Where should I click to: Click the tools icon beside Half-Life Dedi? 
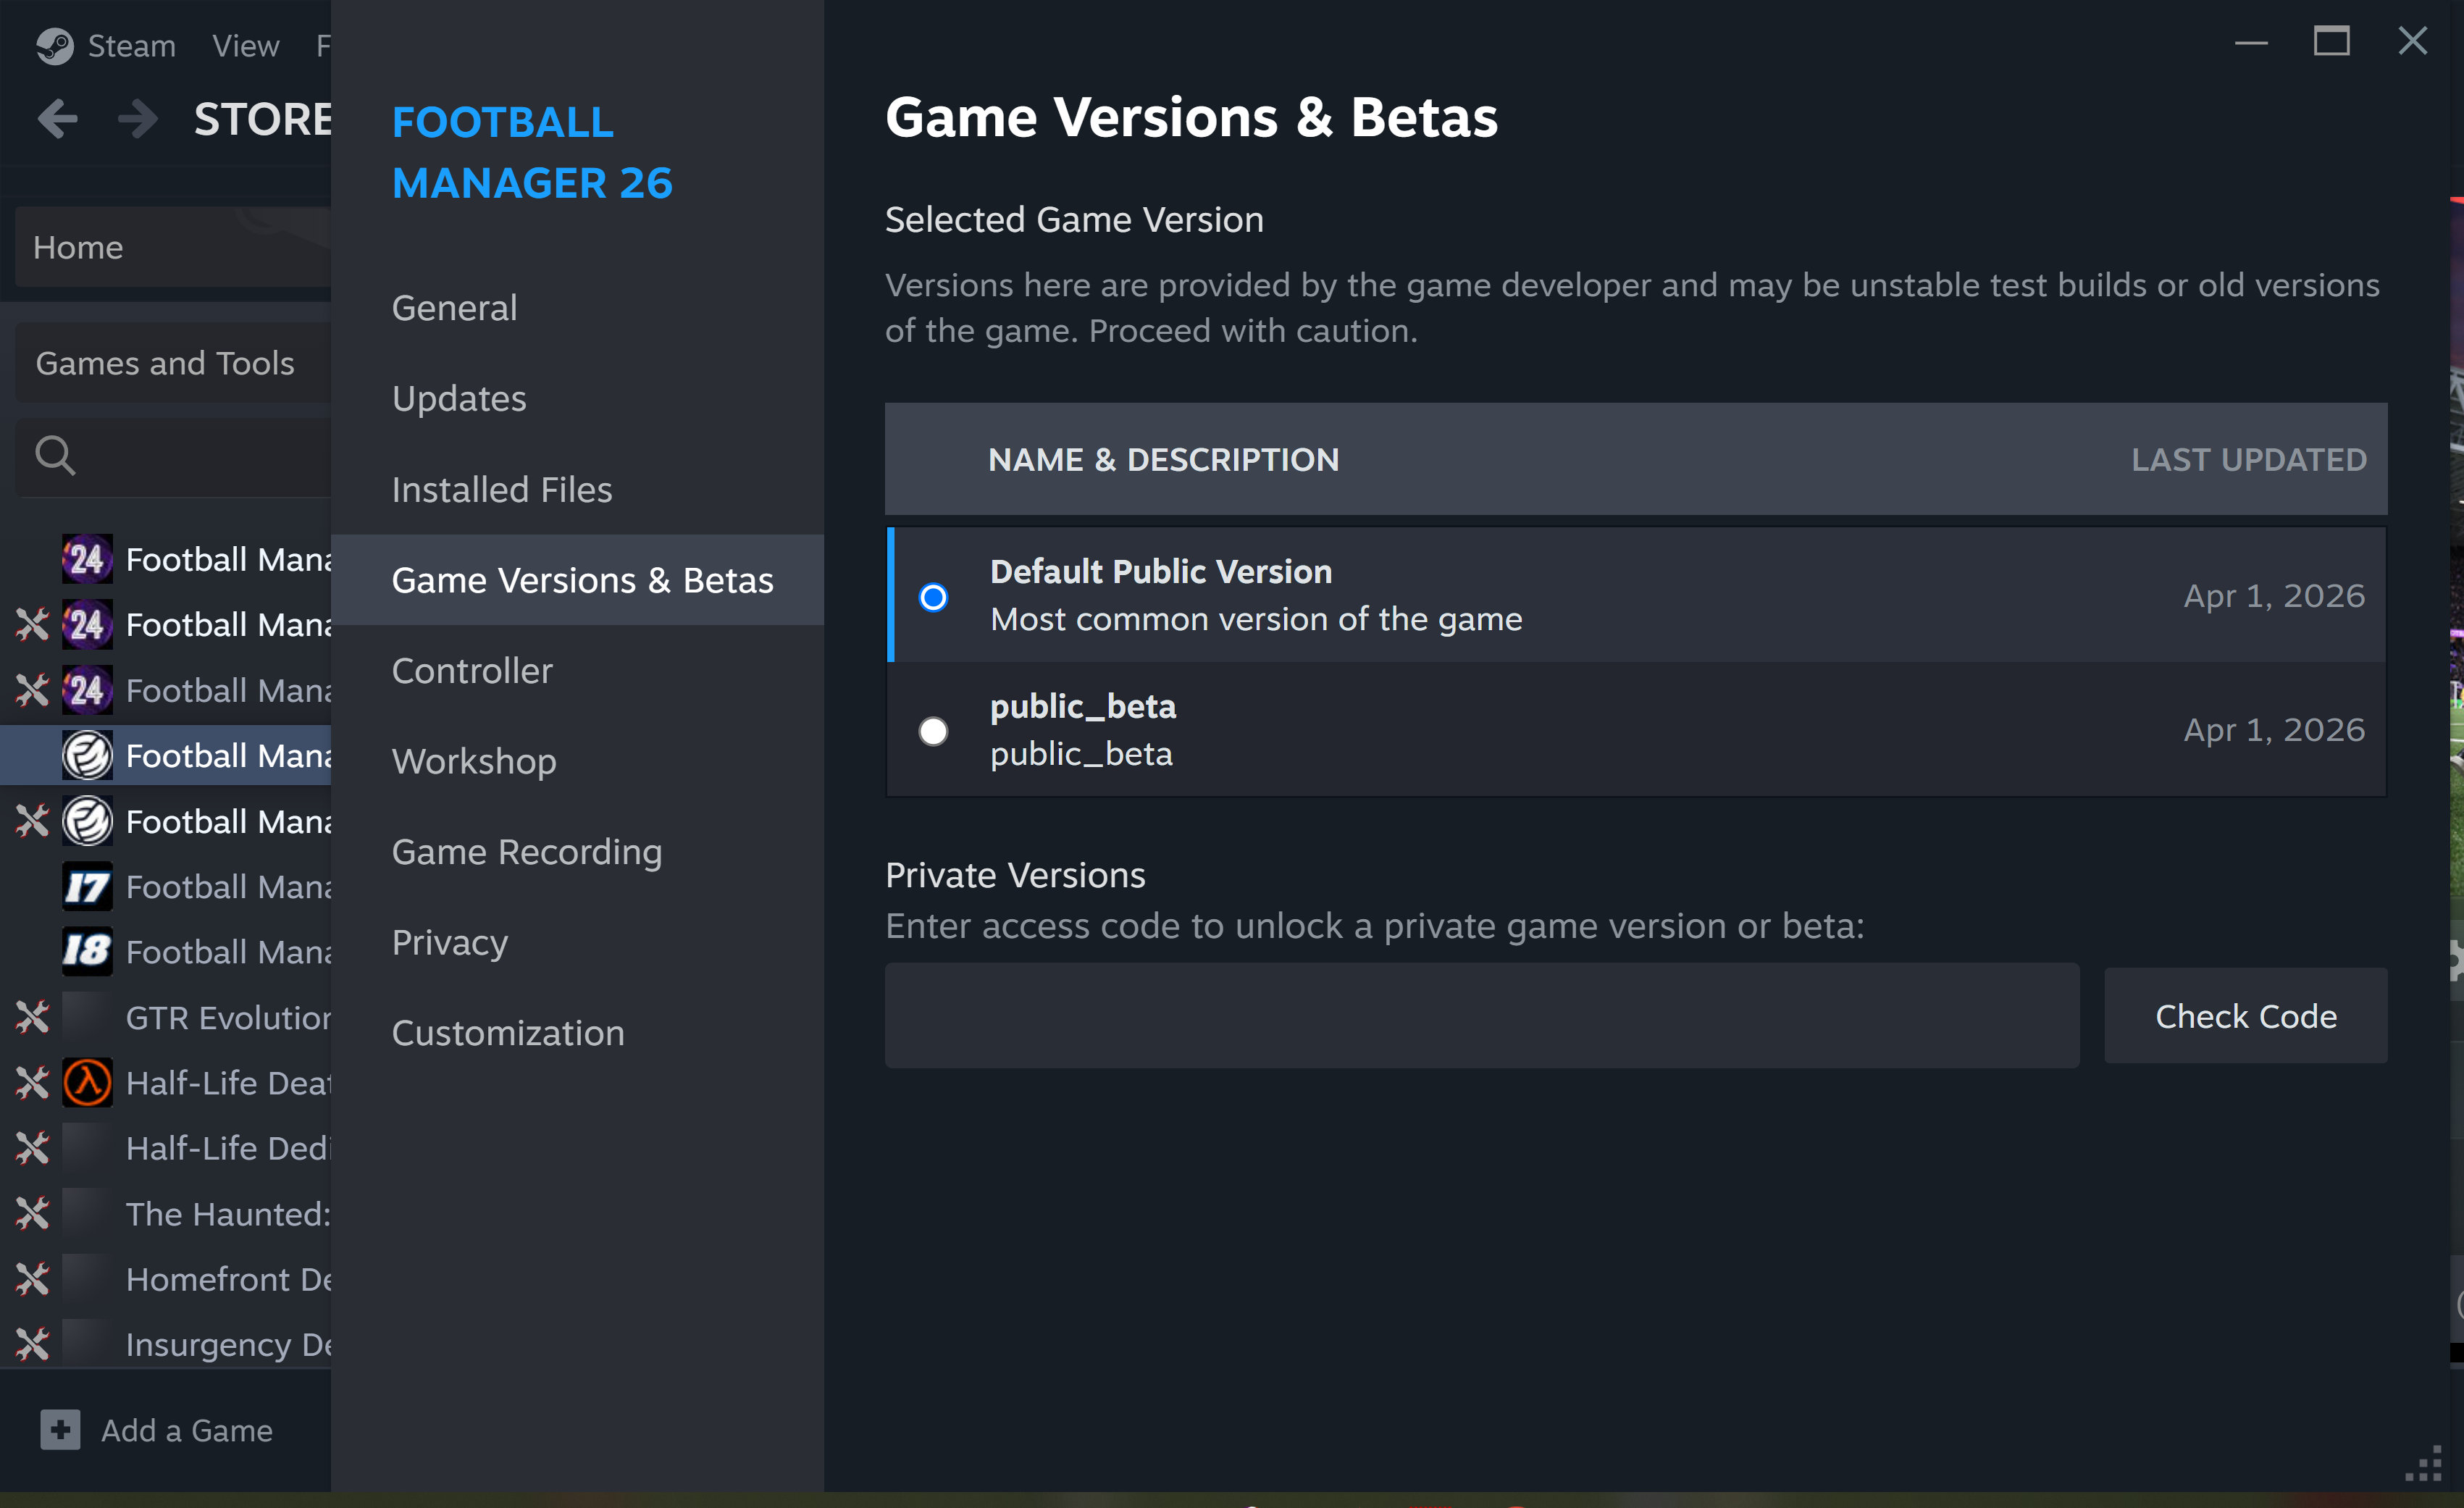coord(32,1149)
